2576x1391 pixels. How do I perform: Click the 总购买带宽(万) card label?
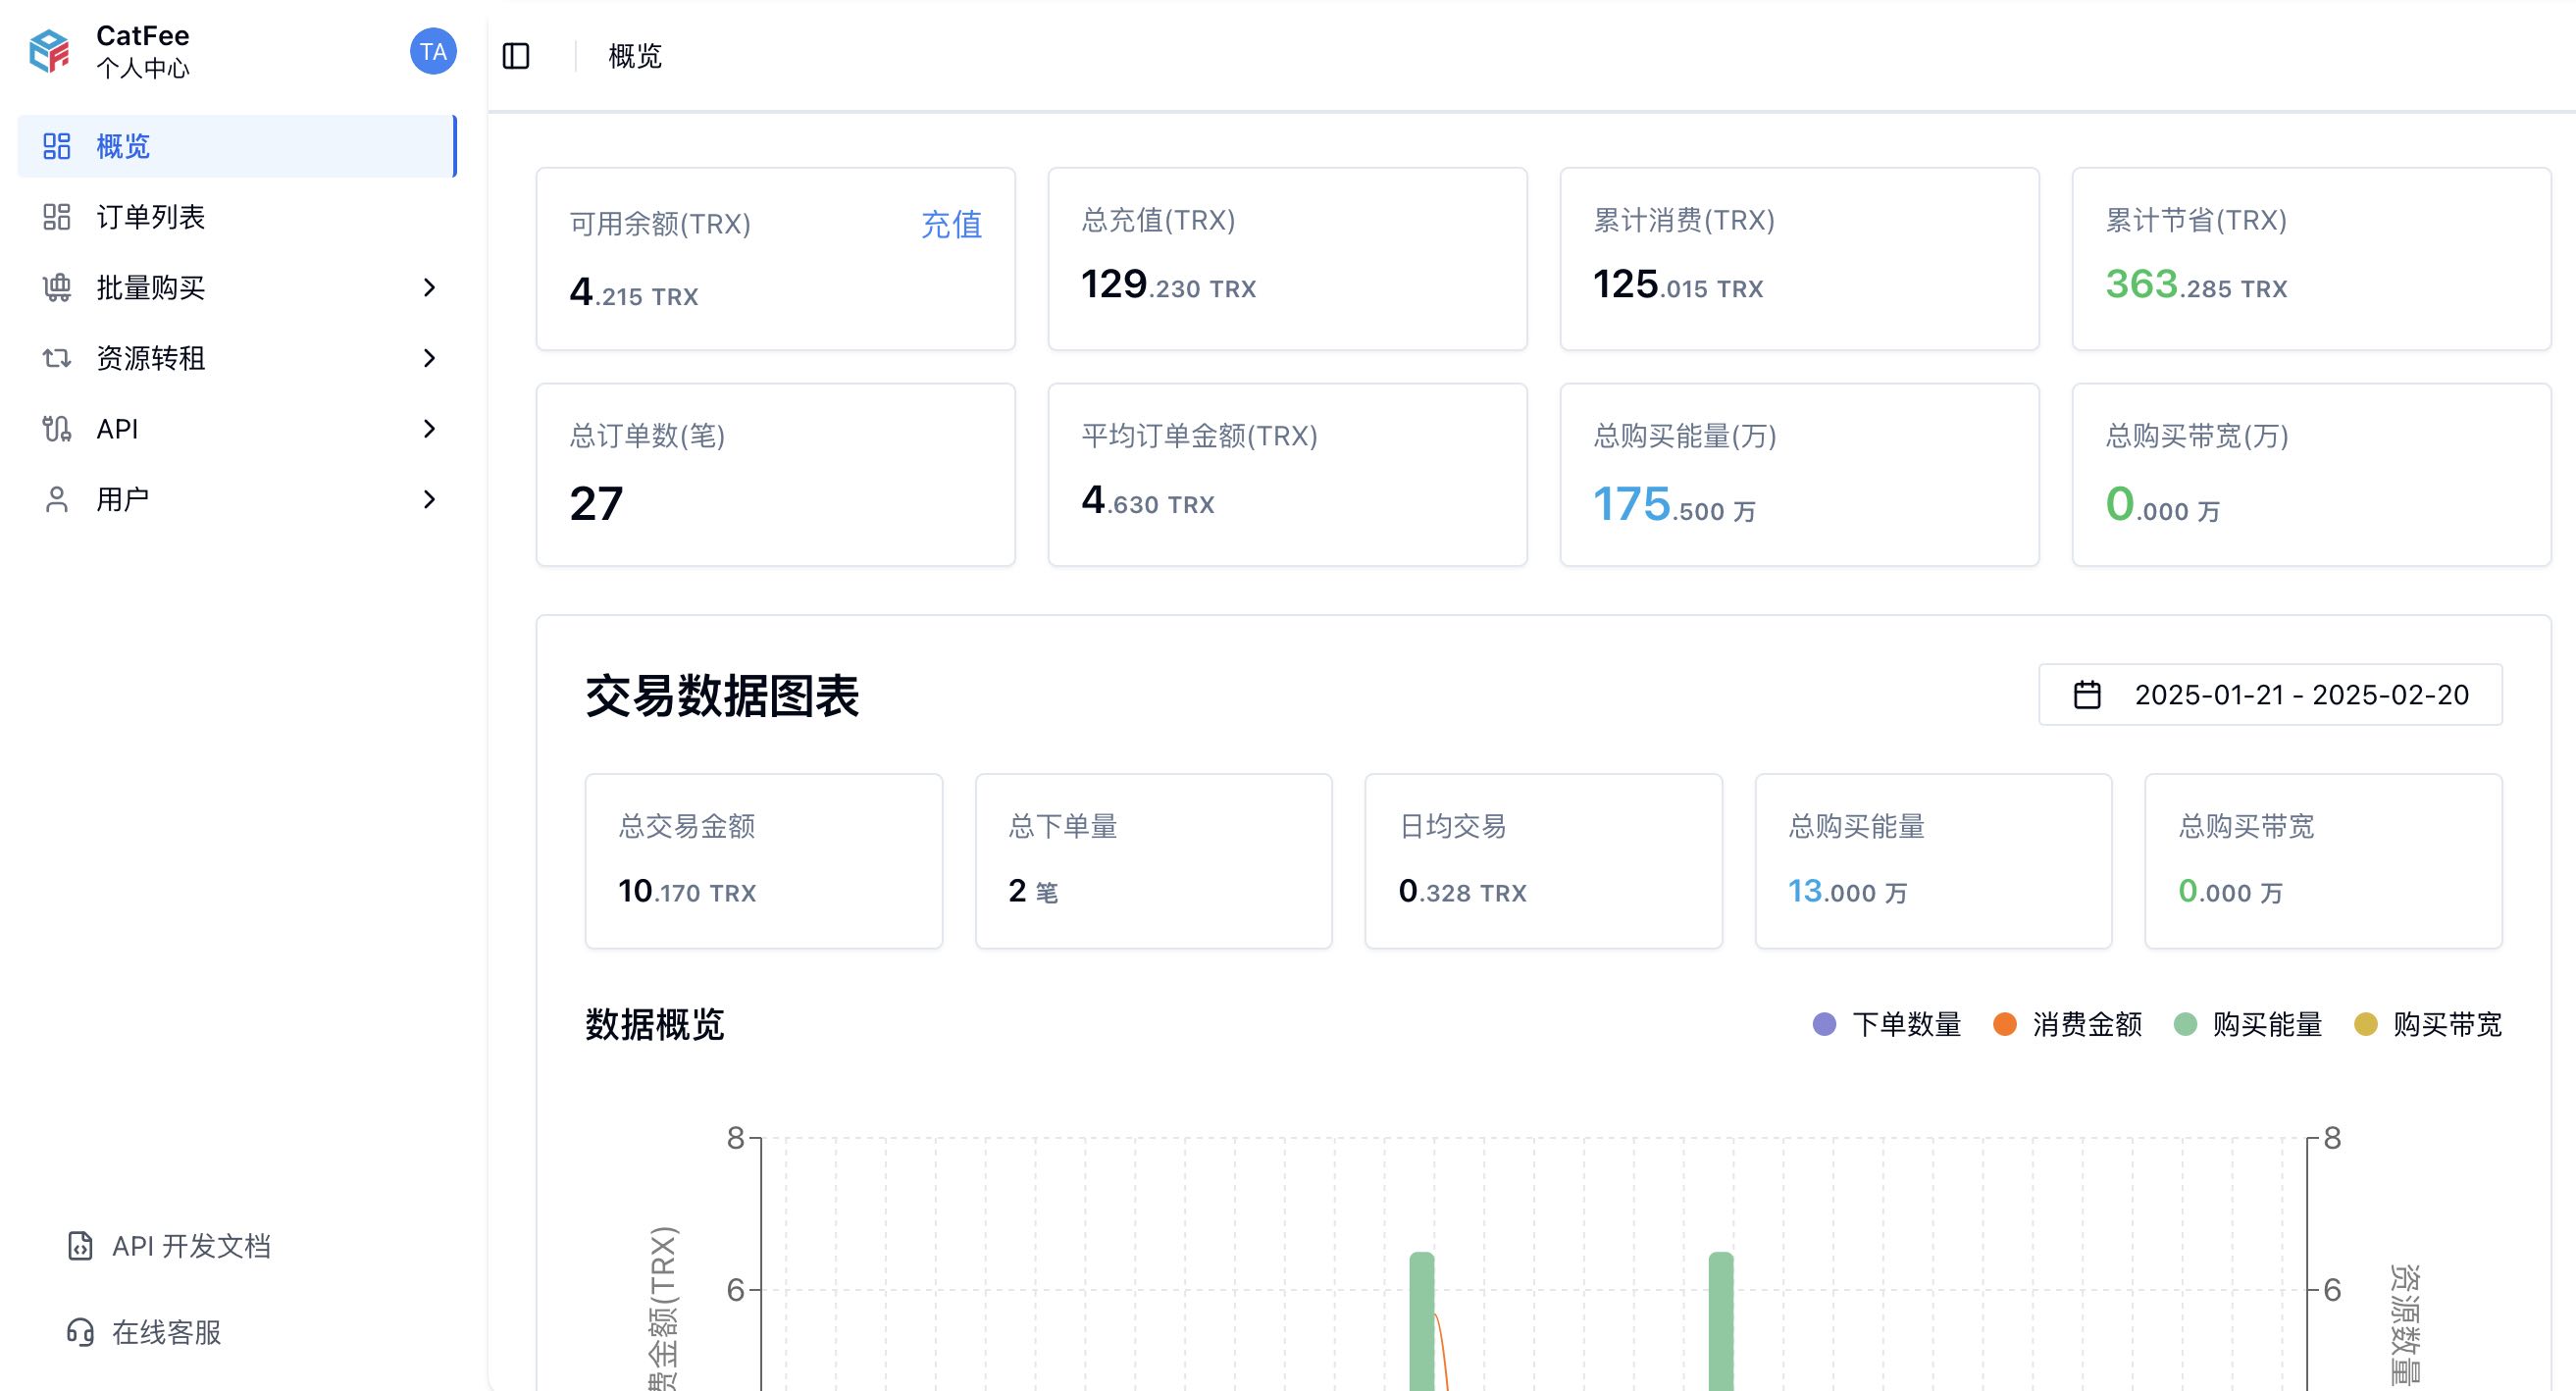pos(2197,436)
